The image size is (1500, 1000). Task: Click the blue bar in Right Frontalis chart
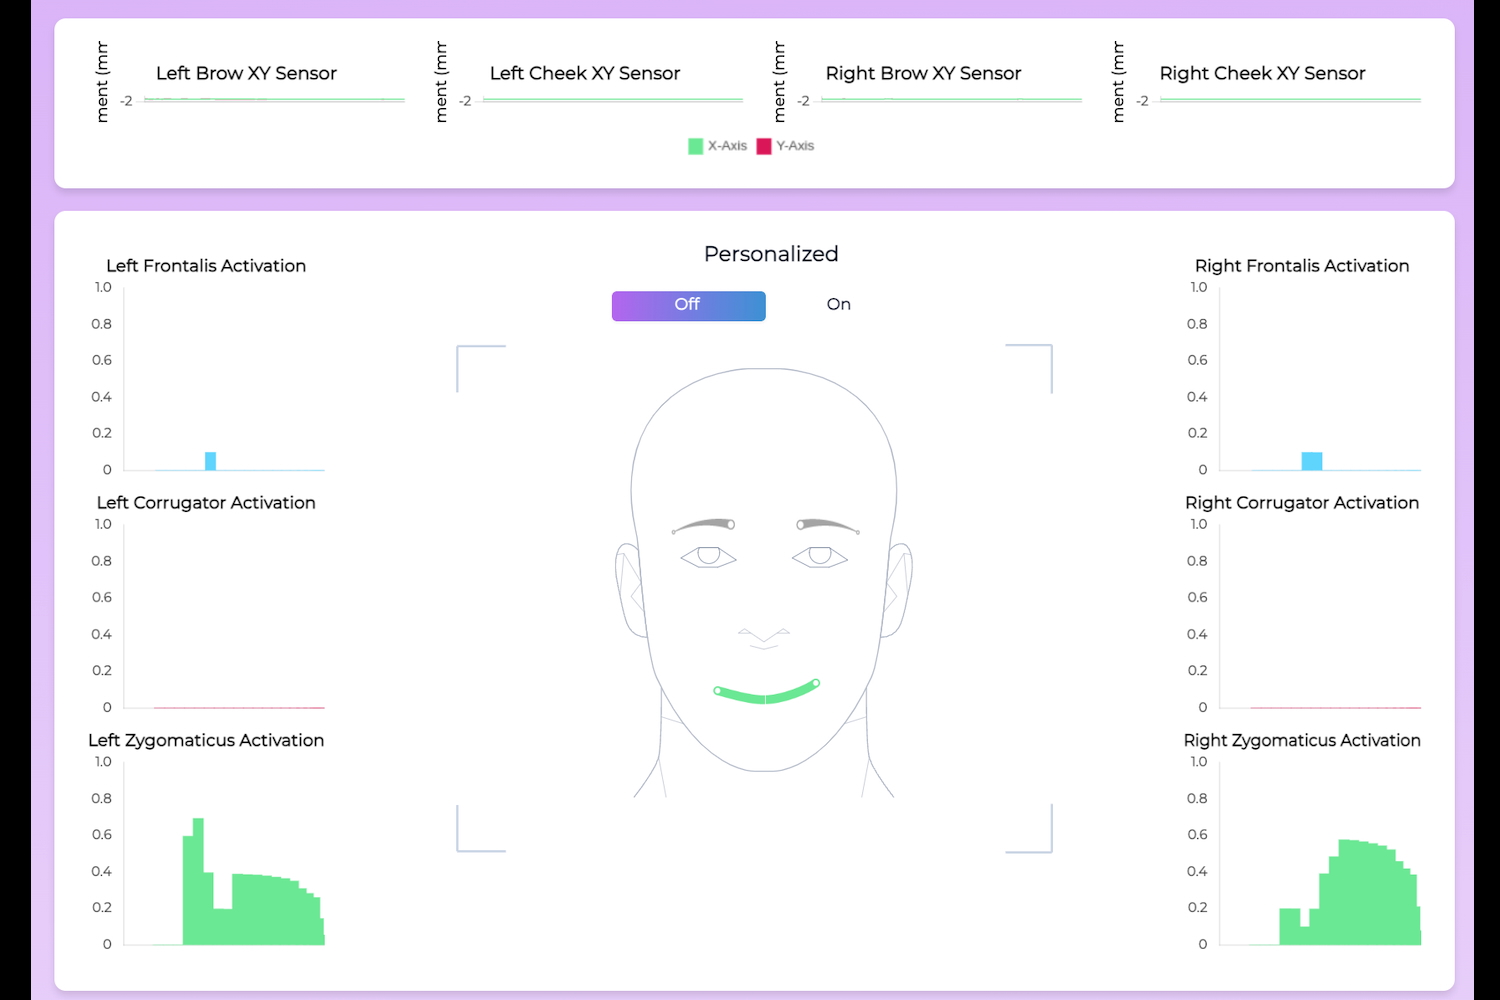[x=1311, y=461]
